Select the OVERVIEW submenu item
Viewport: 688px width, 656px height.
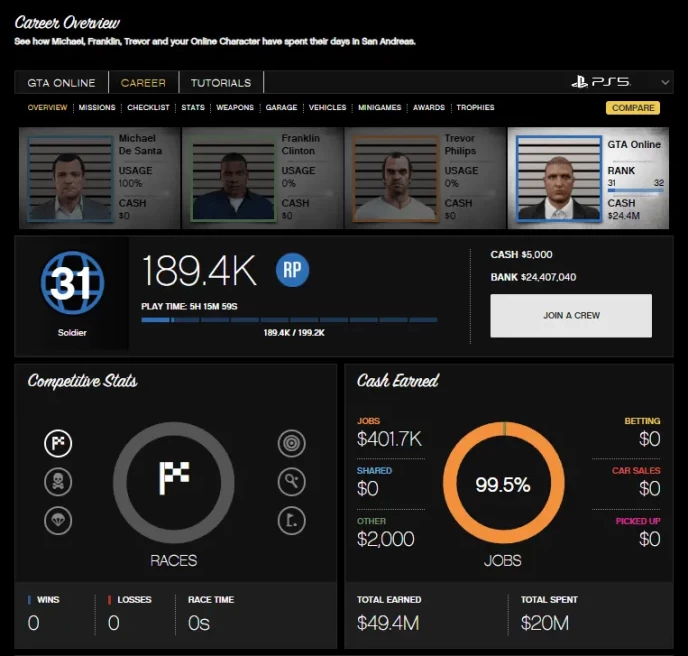pyautogui.click(x=47, y=108)
